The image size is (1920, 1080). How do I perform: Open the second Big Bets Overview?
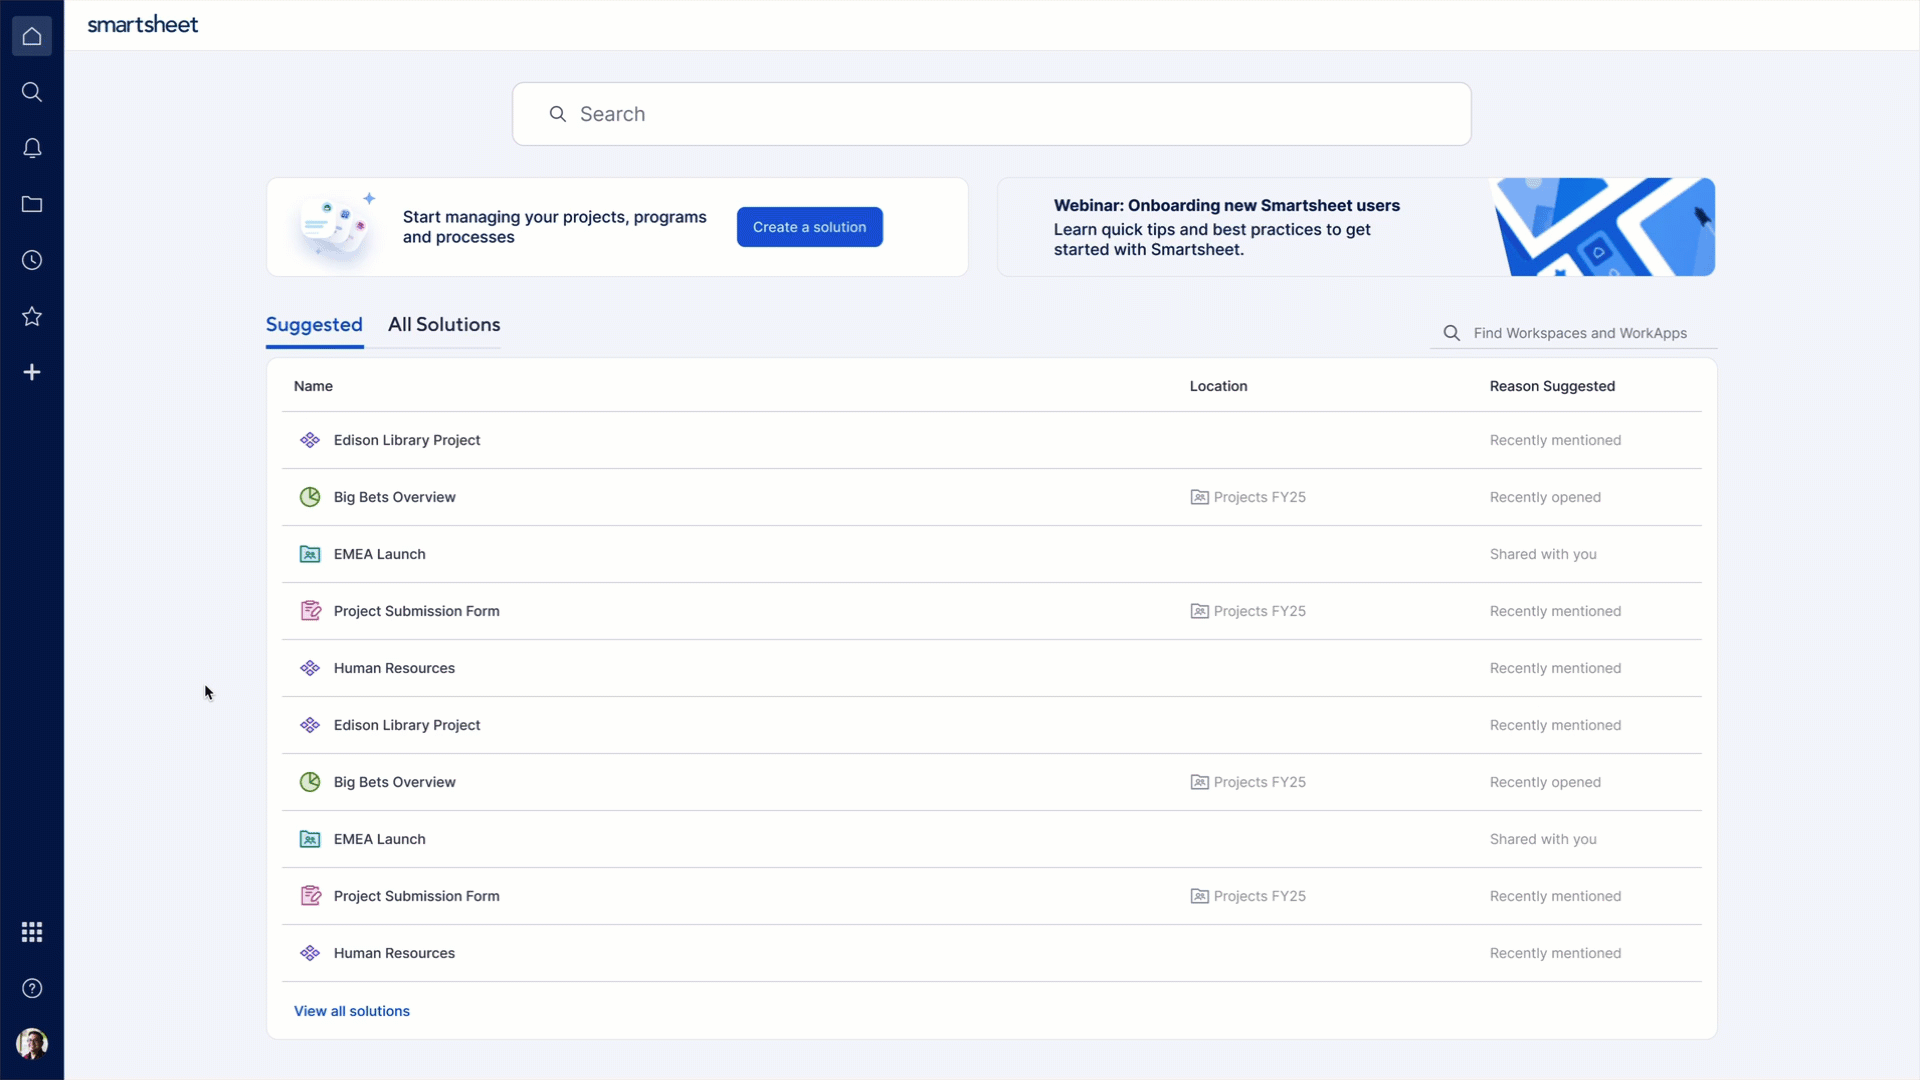[394, 782]
